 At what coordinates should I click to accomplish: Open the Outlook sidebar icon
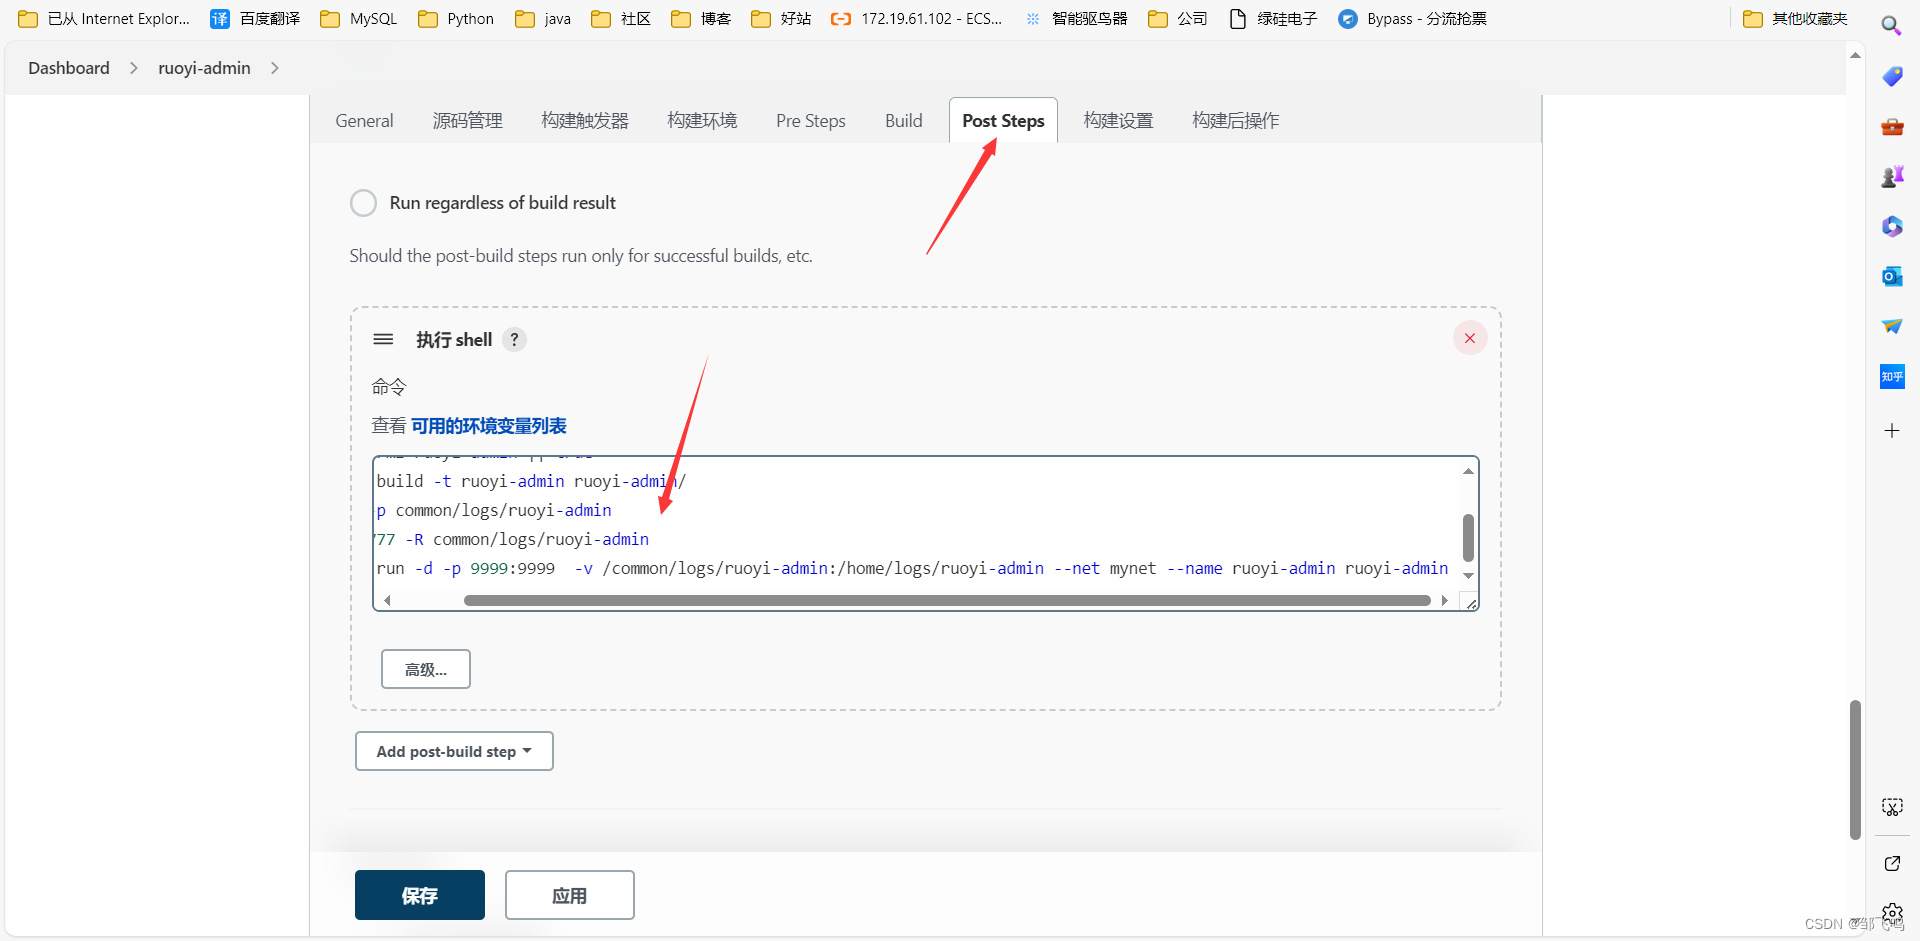click(x=1892, y=277)
